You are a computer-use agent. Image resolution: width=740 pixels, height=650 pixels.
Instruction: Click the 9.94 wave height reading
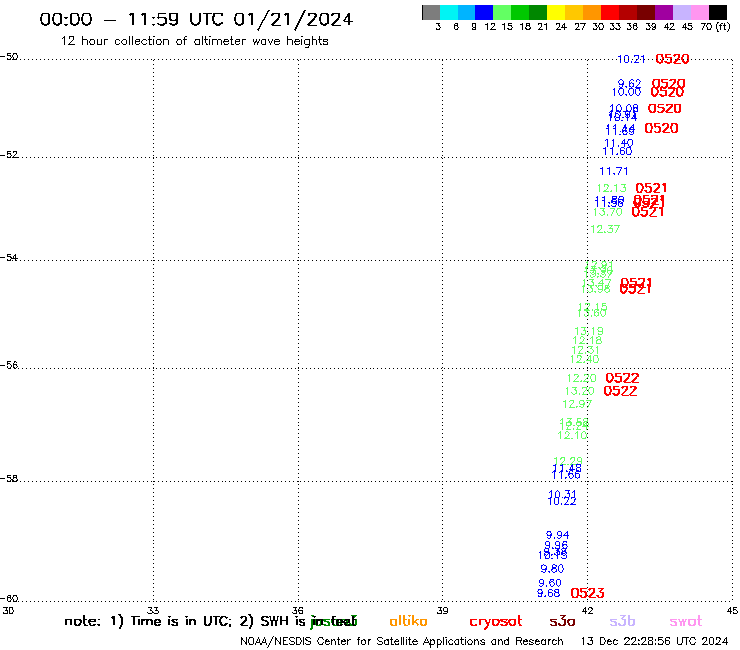point(557,535)
